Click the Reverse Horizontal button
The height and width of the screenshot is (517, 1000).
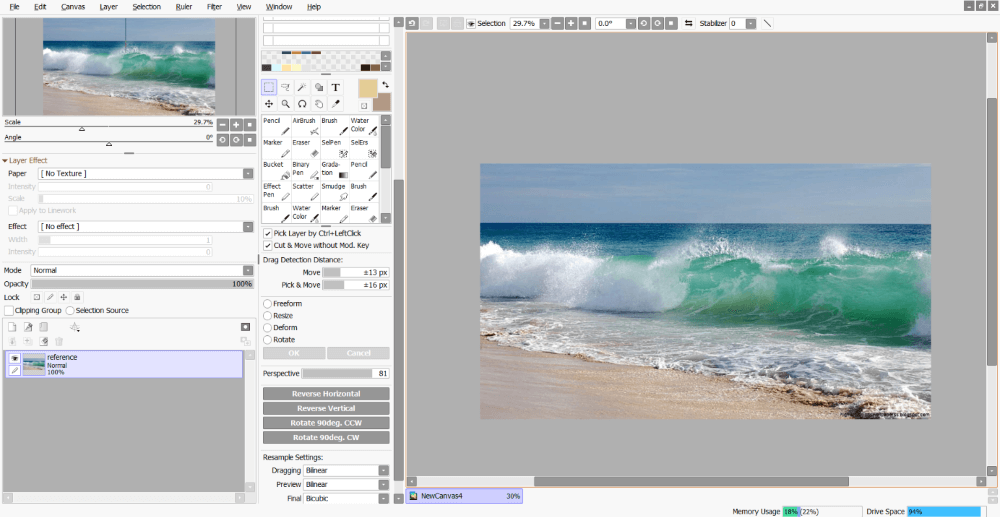[326, 394]
